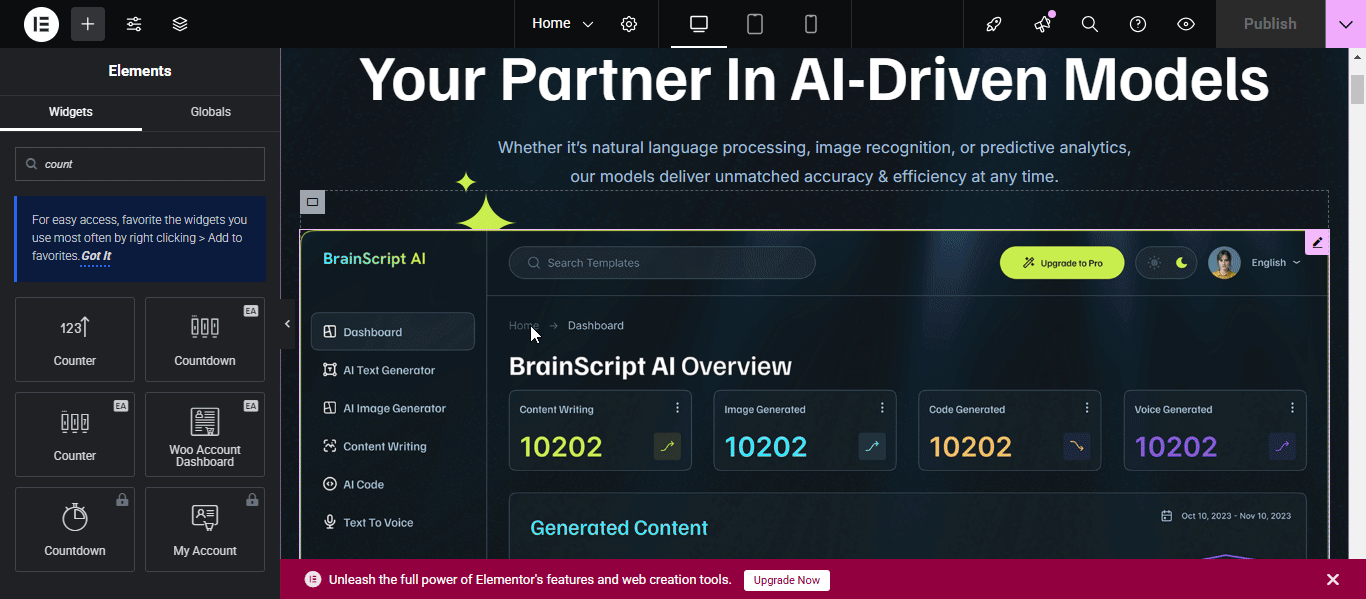Viewport: 1366px width, 599px height.
Task: Open Content Writing card options menu
Action: [x=677, y=408]
